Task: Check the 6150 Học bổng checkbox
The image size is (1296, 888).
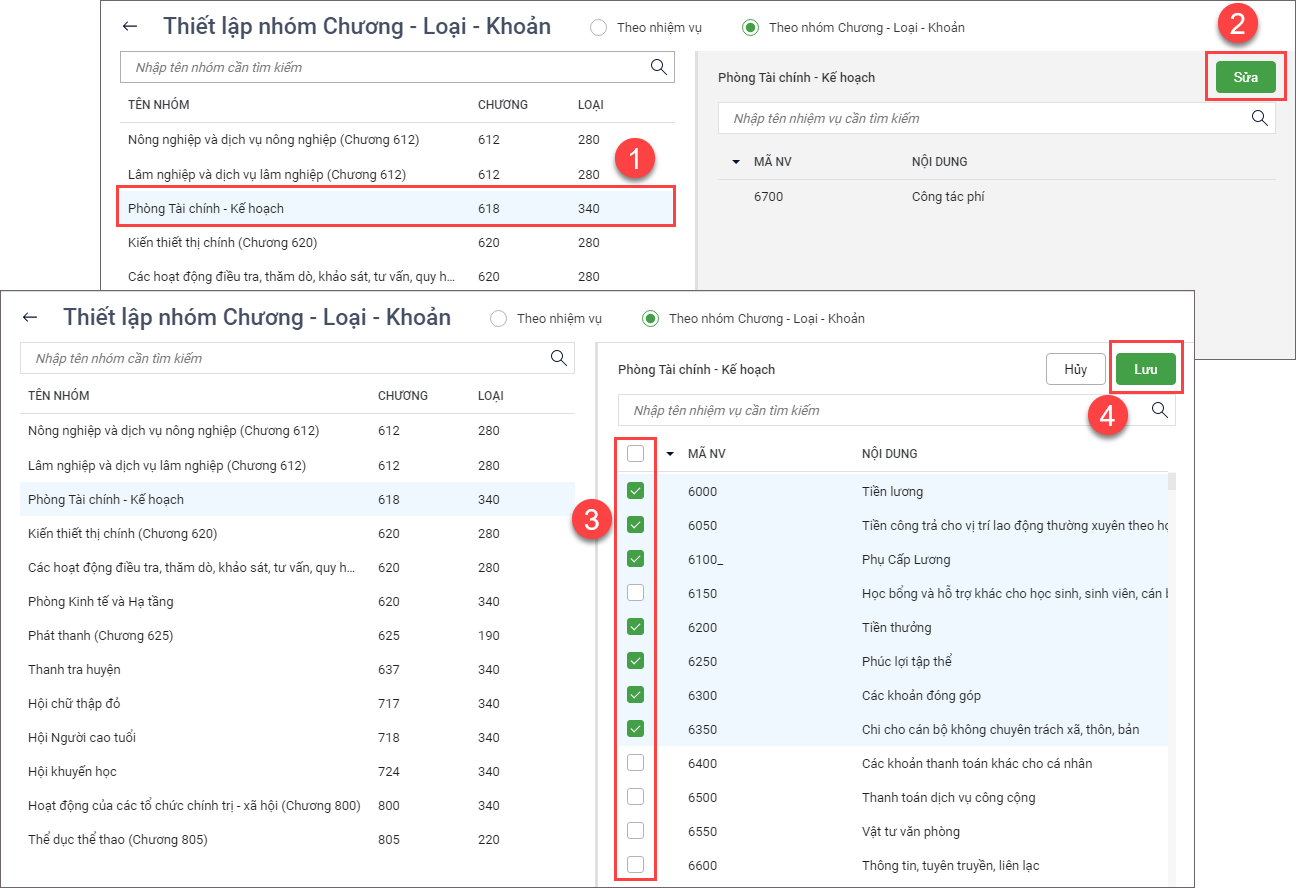Action: [x=635, y=593]
